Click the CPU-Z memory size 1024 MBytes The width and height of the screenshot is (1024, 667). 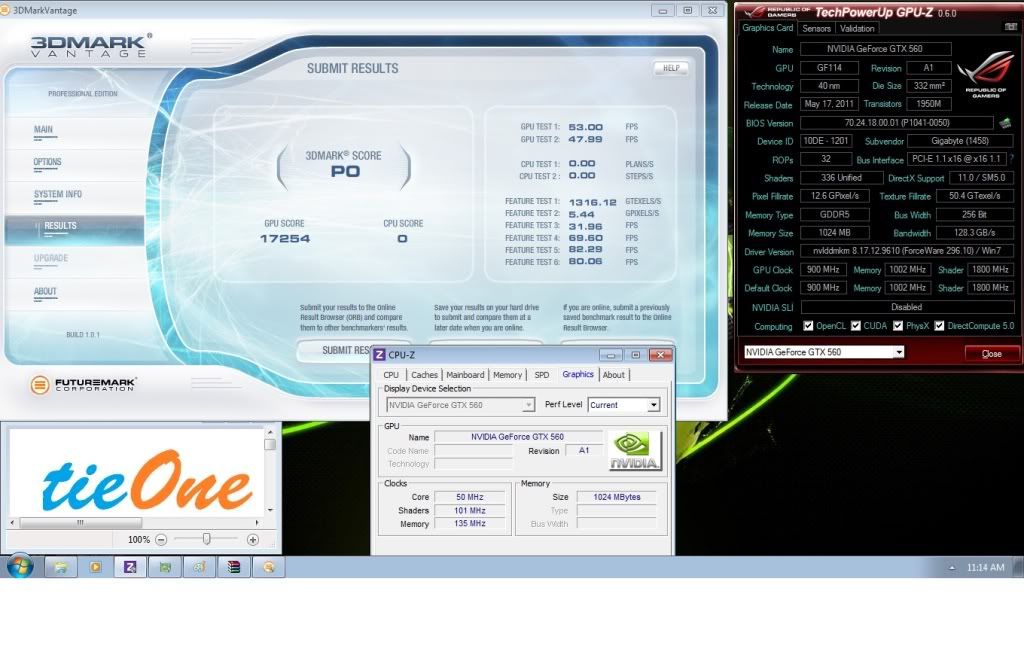(616, 497)
